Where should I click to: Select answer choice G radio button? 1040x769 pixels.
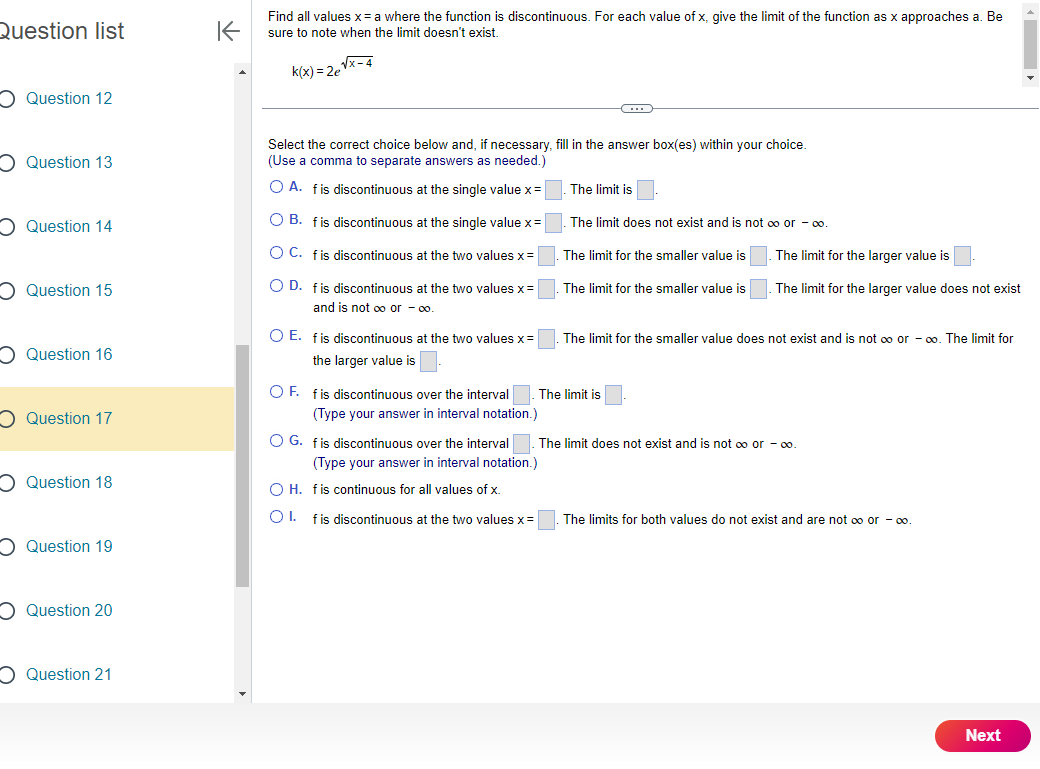(x=277, y=441)
